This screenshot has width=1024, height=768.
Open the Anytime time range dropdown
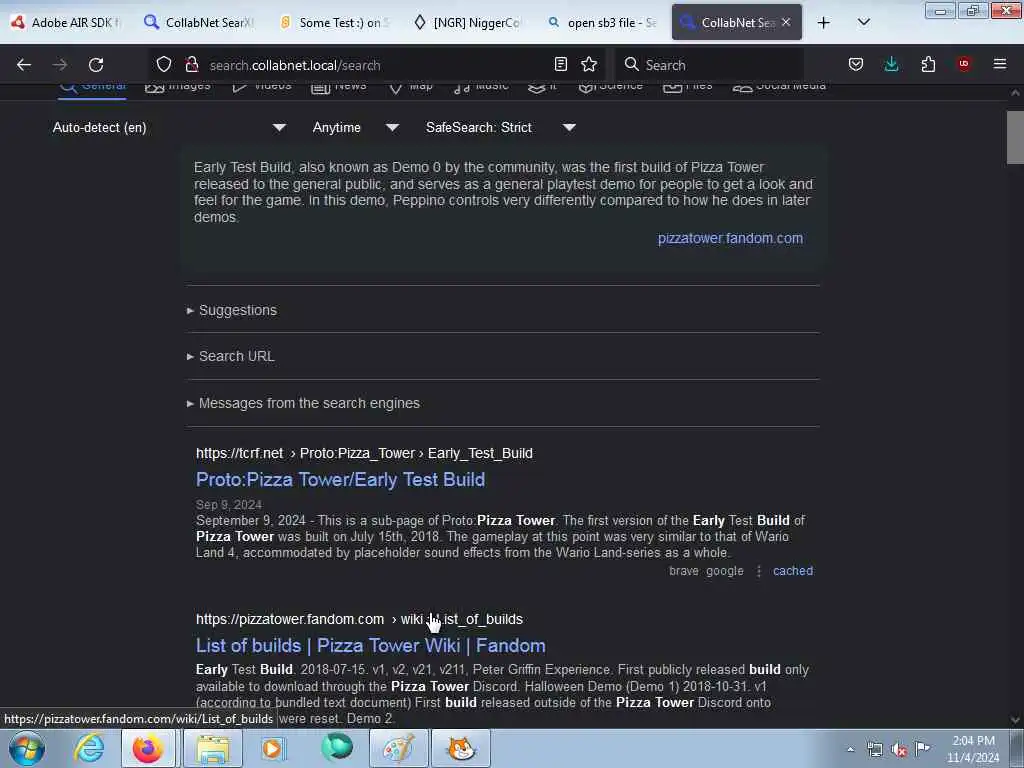(355, 127)
